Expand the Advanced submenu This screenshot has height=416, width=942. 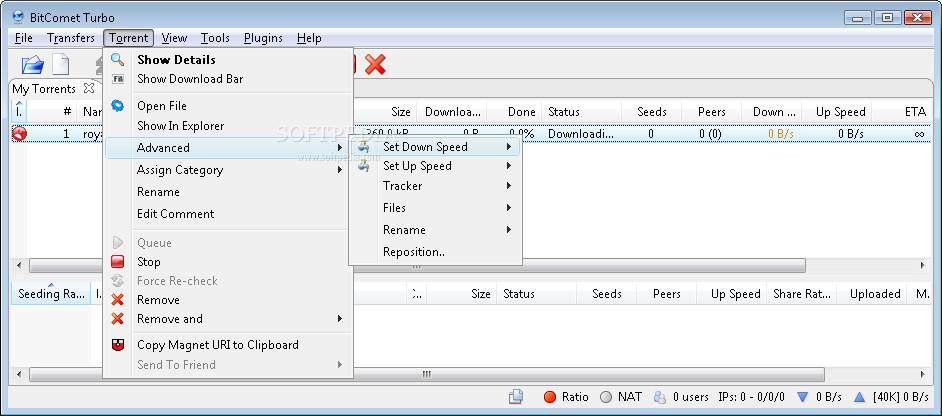tap(227, 148)
